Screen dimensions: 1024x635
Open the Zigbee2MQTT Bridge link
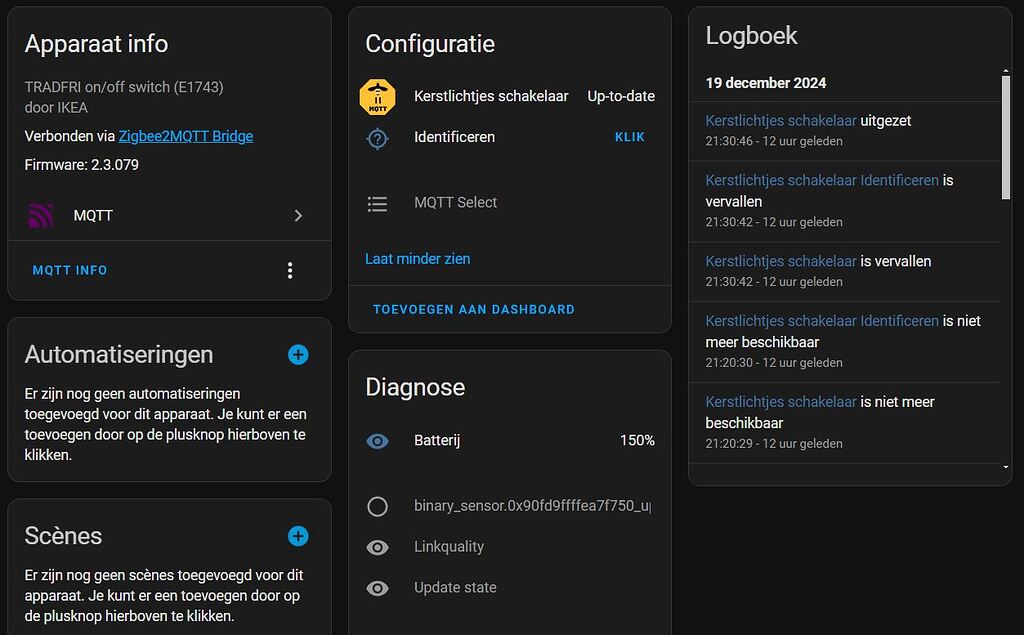pos(185,136)
